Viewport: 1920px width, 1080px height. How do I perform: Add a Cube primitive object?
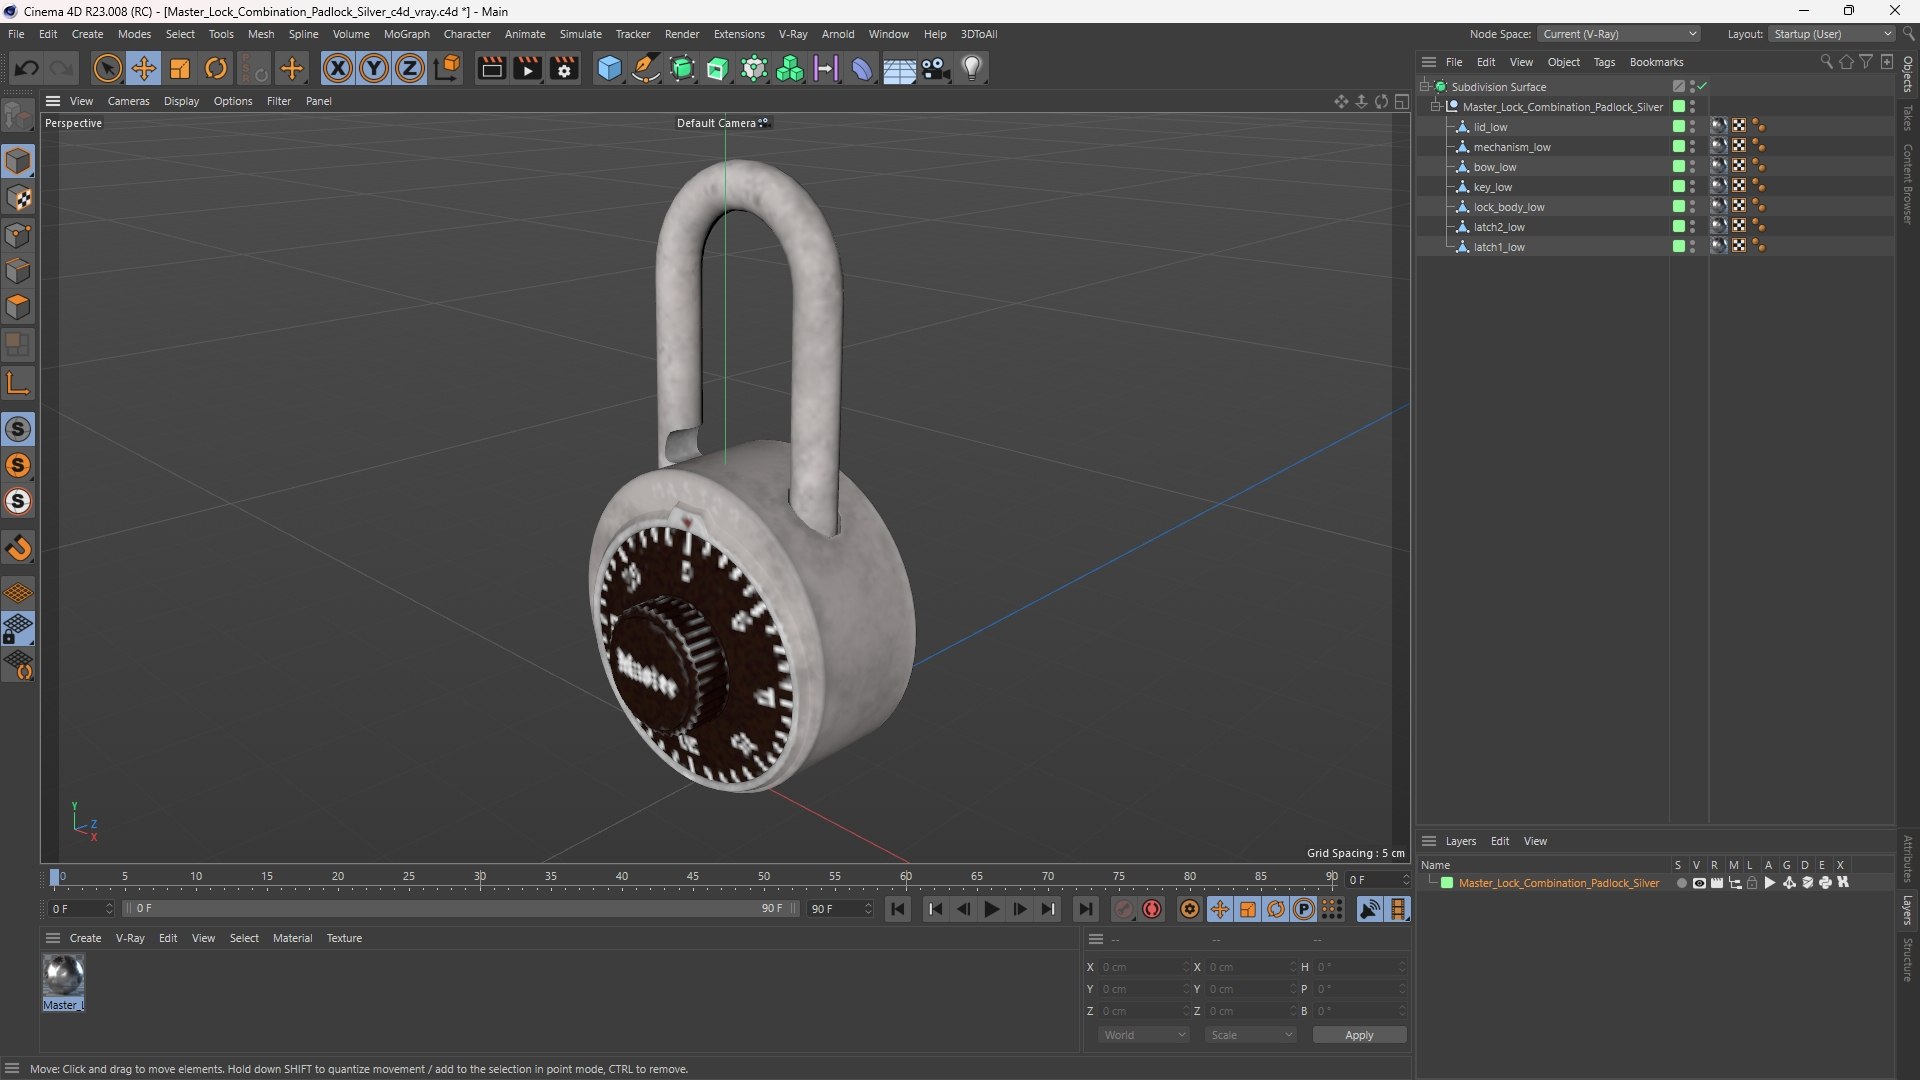pos(609,68)
